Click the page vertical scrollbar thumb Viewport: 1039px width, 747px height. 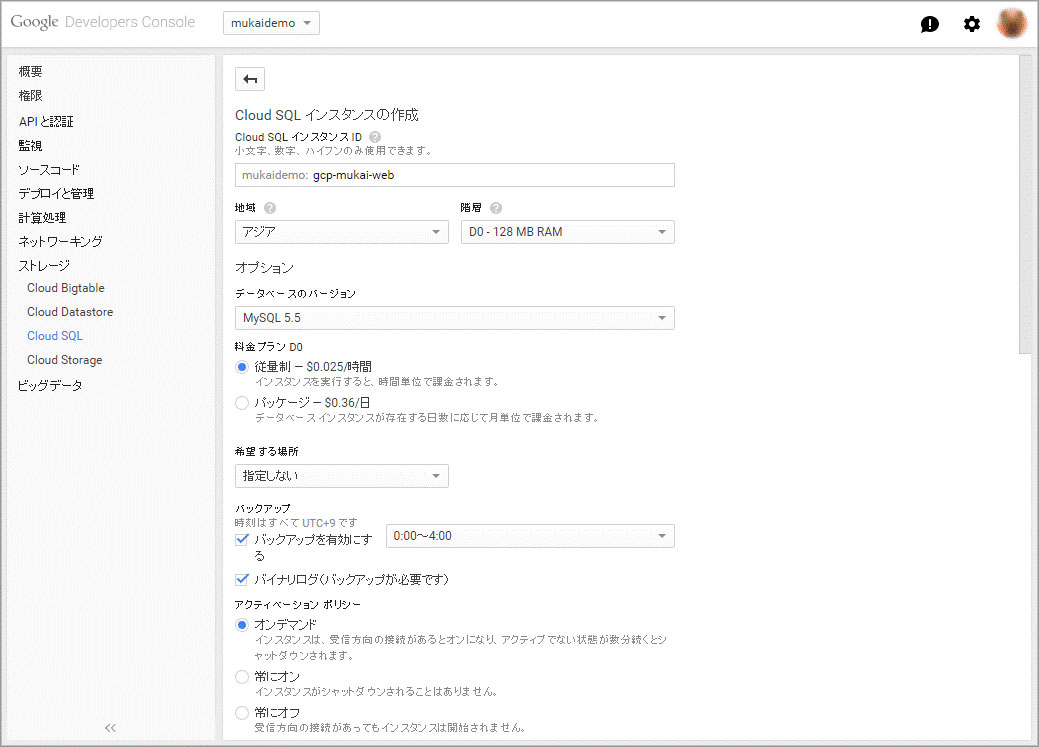(x=1024, y=204)
